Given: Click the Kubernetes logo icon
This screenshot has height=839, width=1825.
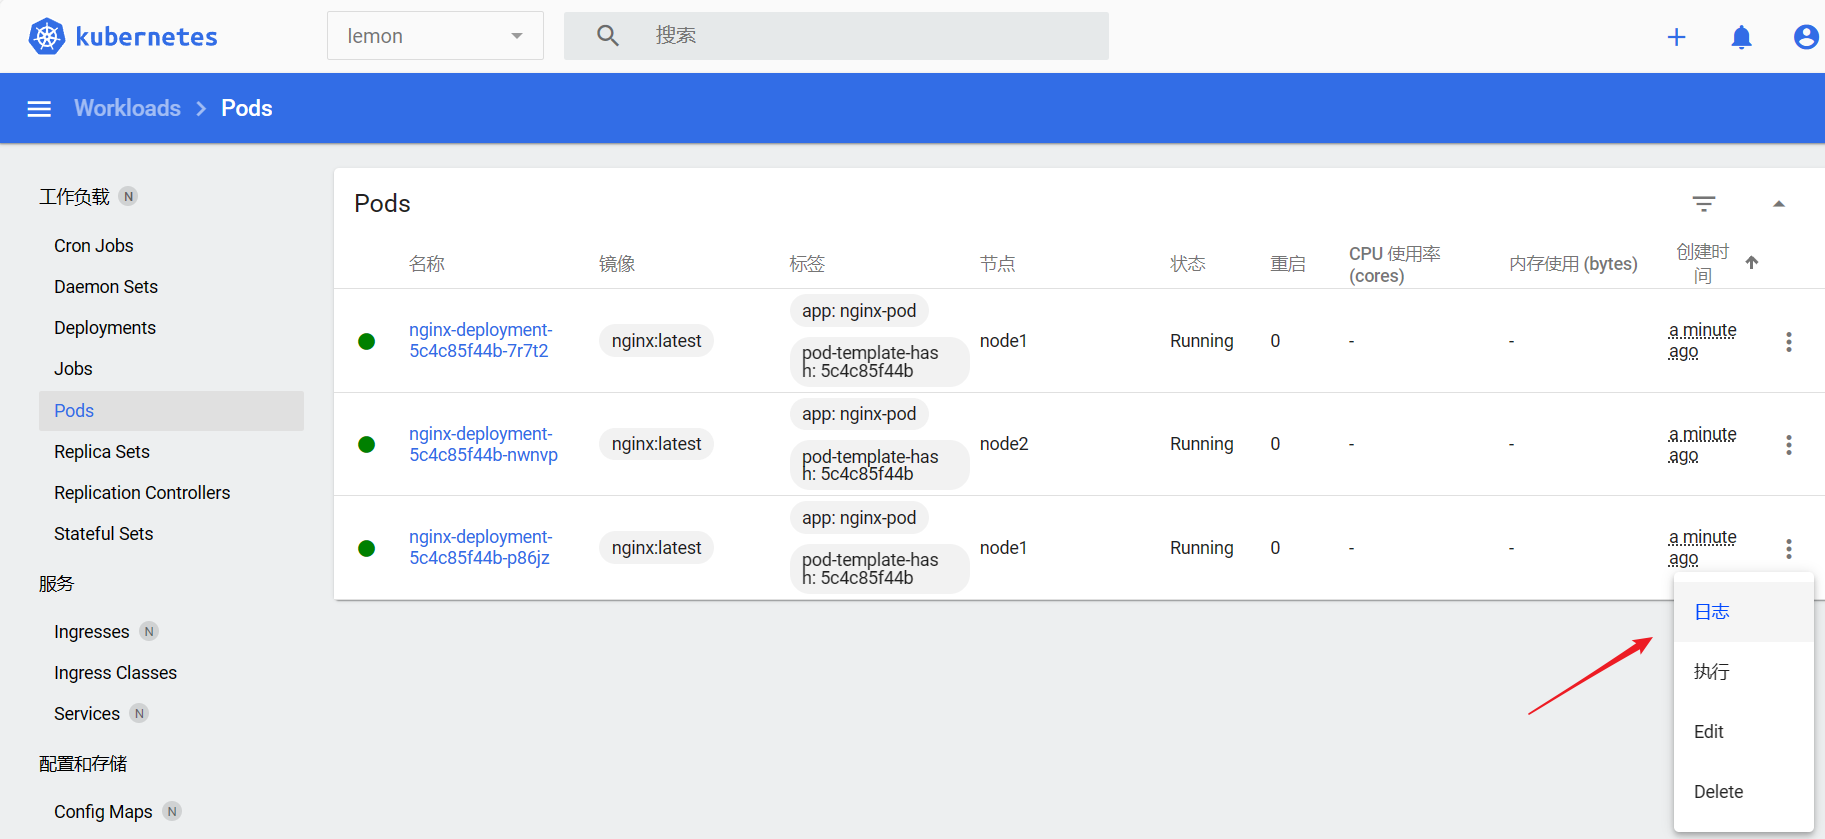Looking at the screenshot, I should pos(46,36).
